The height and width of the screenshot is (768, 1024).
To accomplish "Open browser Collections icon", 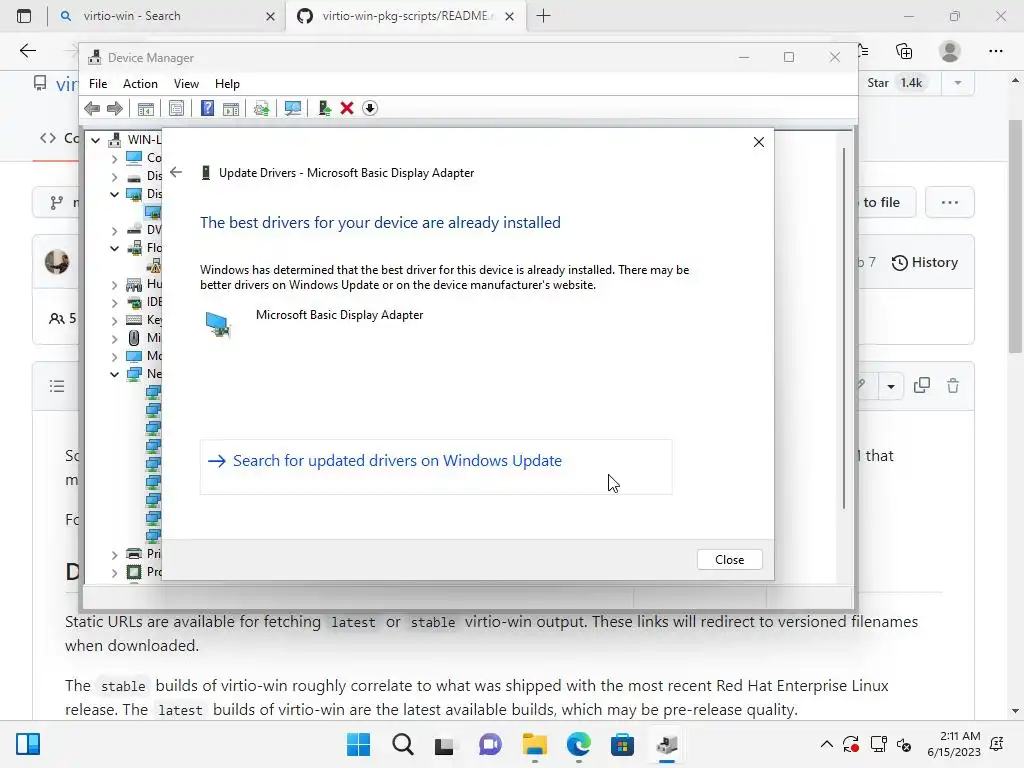I will pos(904,51).
